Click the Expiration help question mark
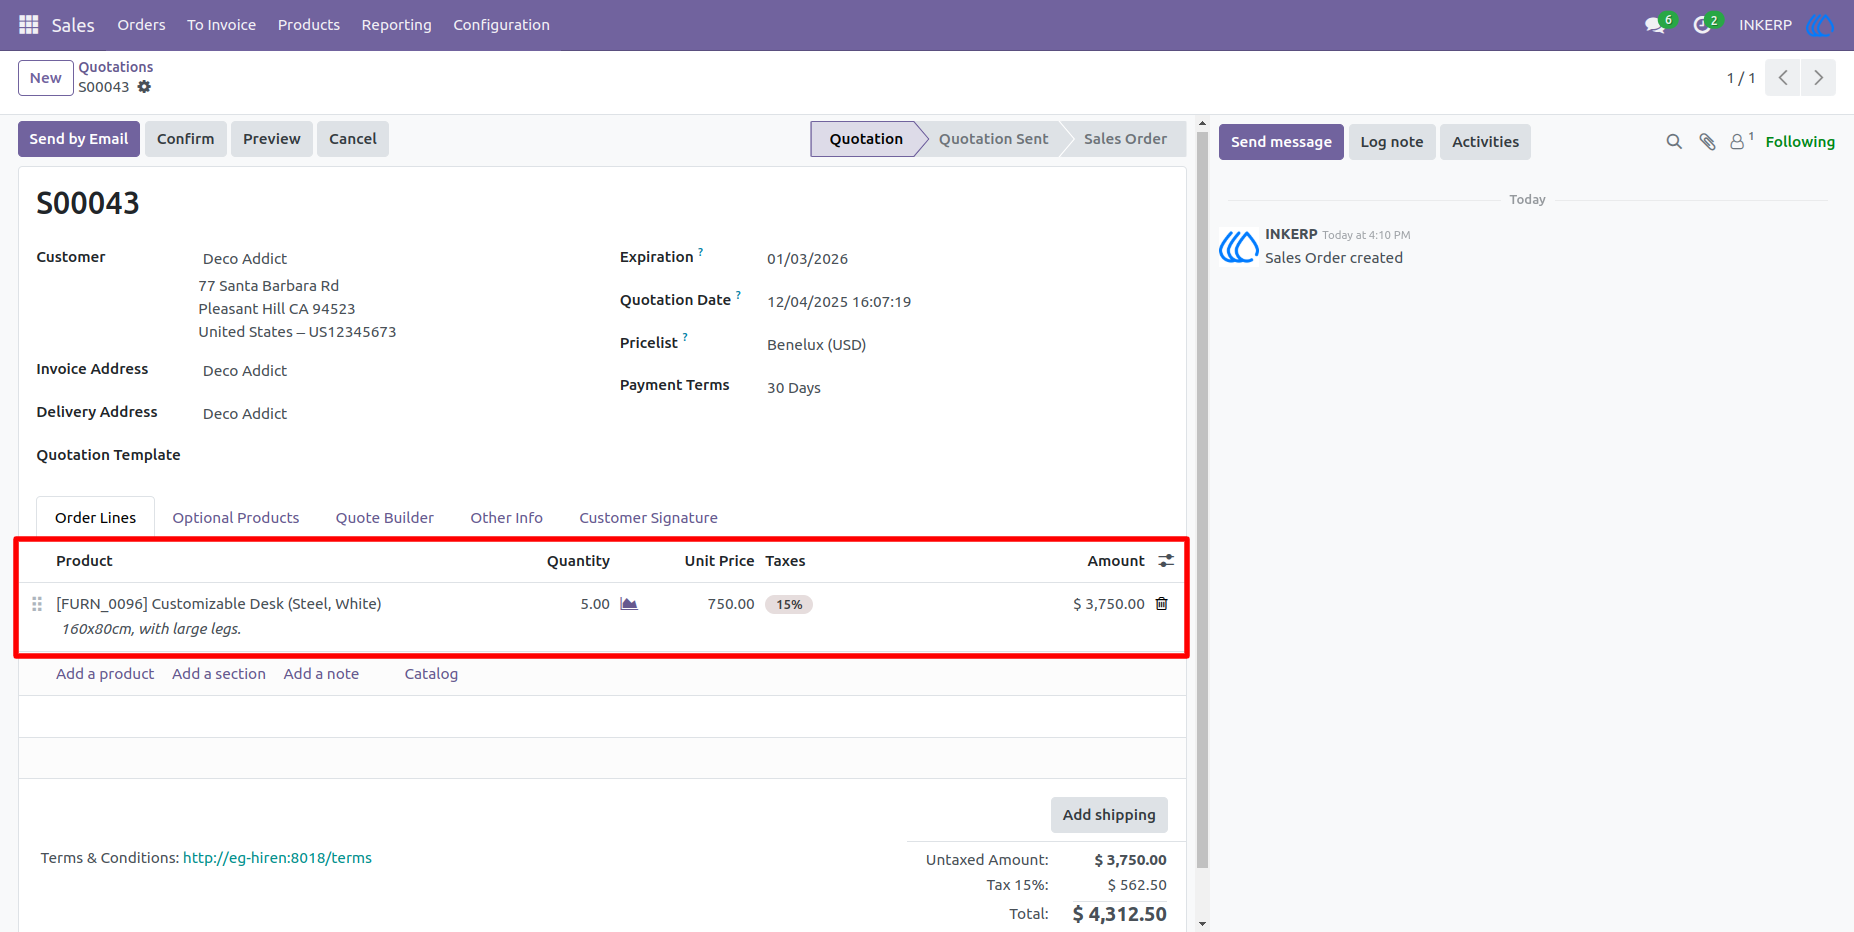1854x932 pixels. (700, 252)
